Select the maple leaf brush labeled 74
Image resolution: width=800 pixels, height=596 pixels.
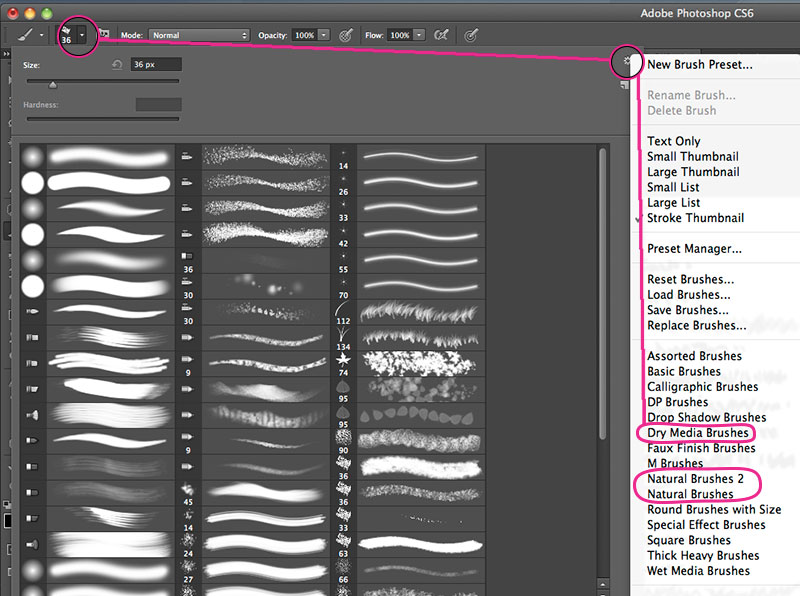pos(408,364)
